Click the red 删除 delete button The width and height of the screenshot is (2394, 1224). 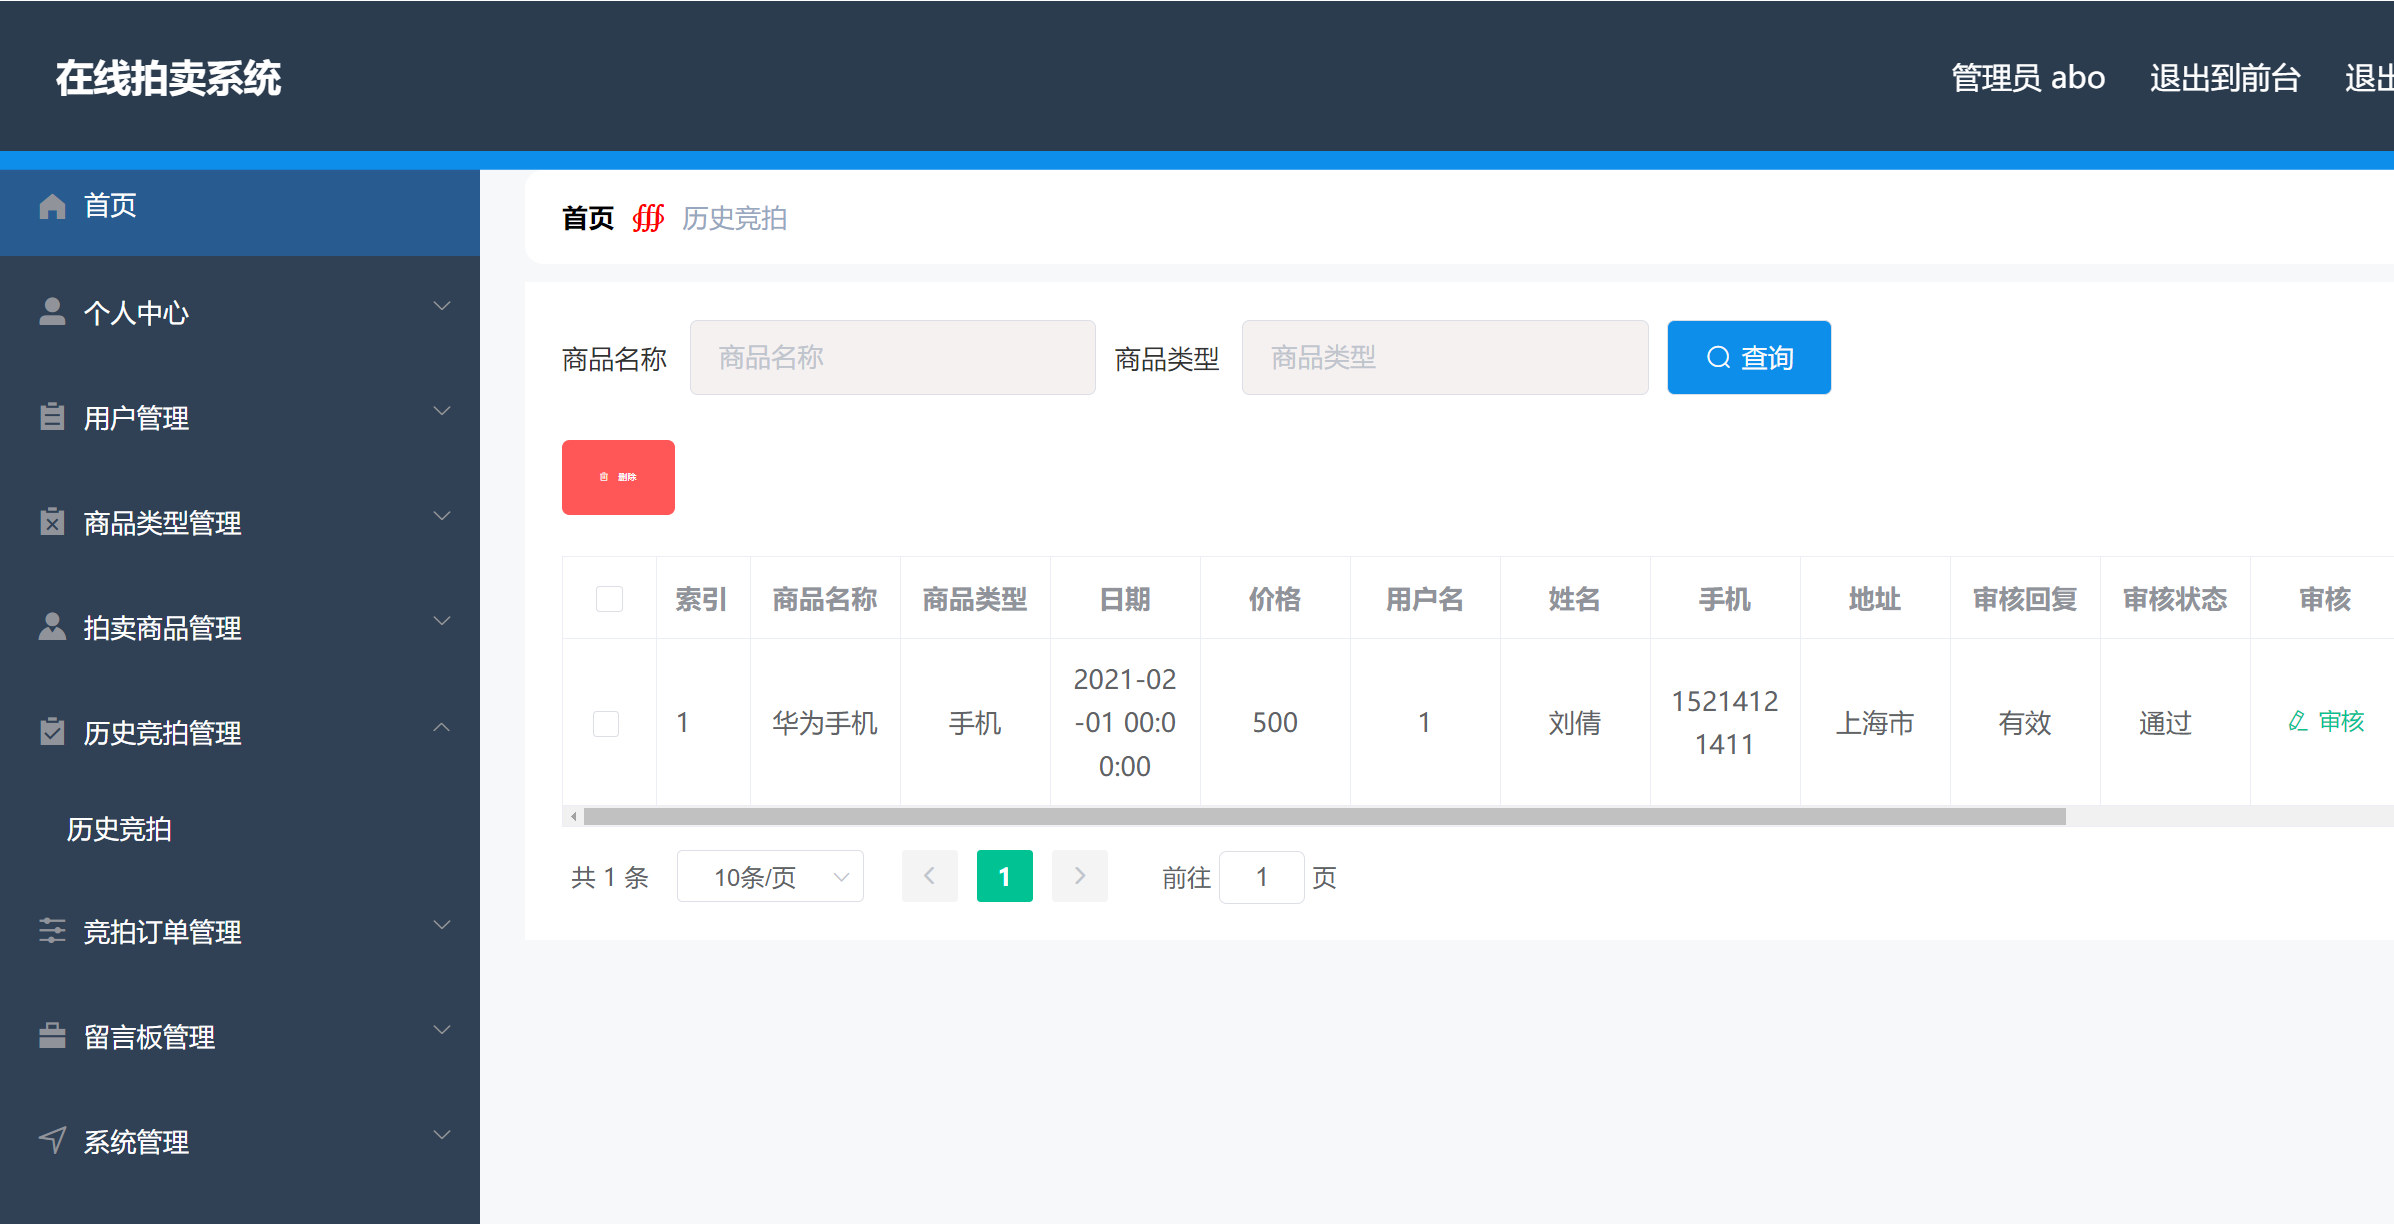pyautogui.click(x=618, y=477)
